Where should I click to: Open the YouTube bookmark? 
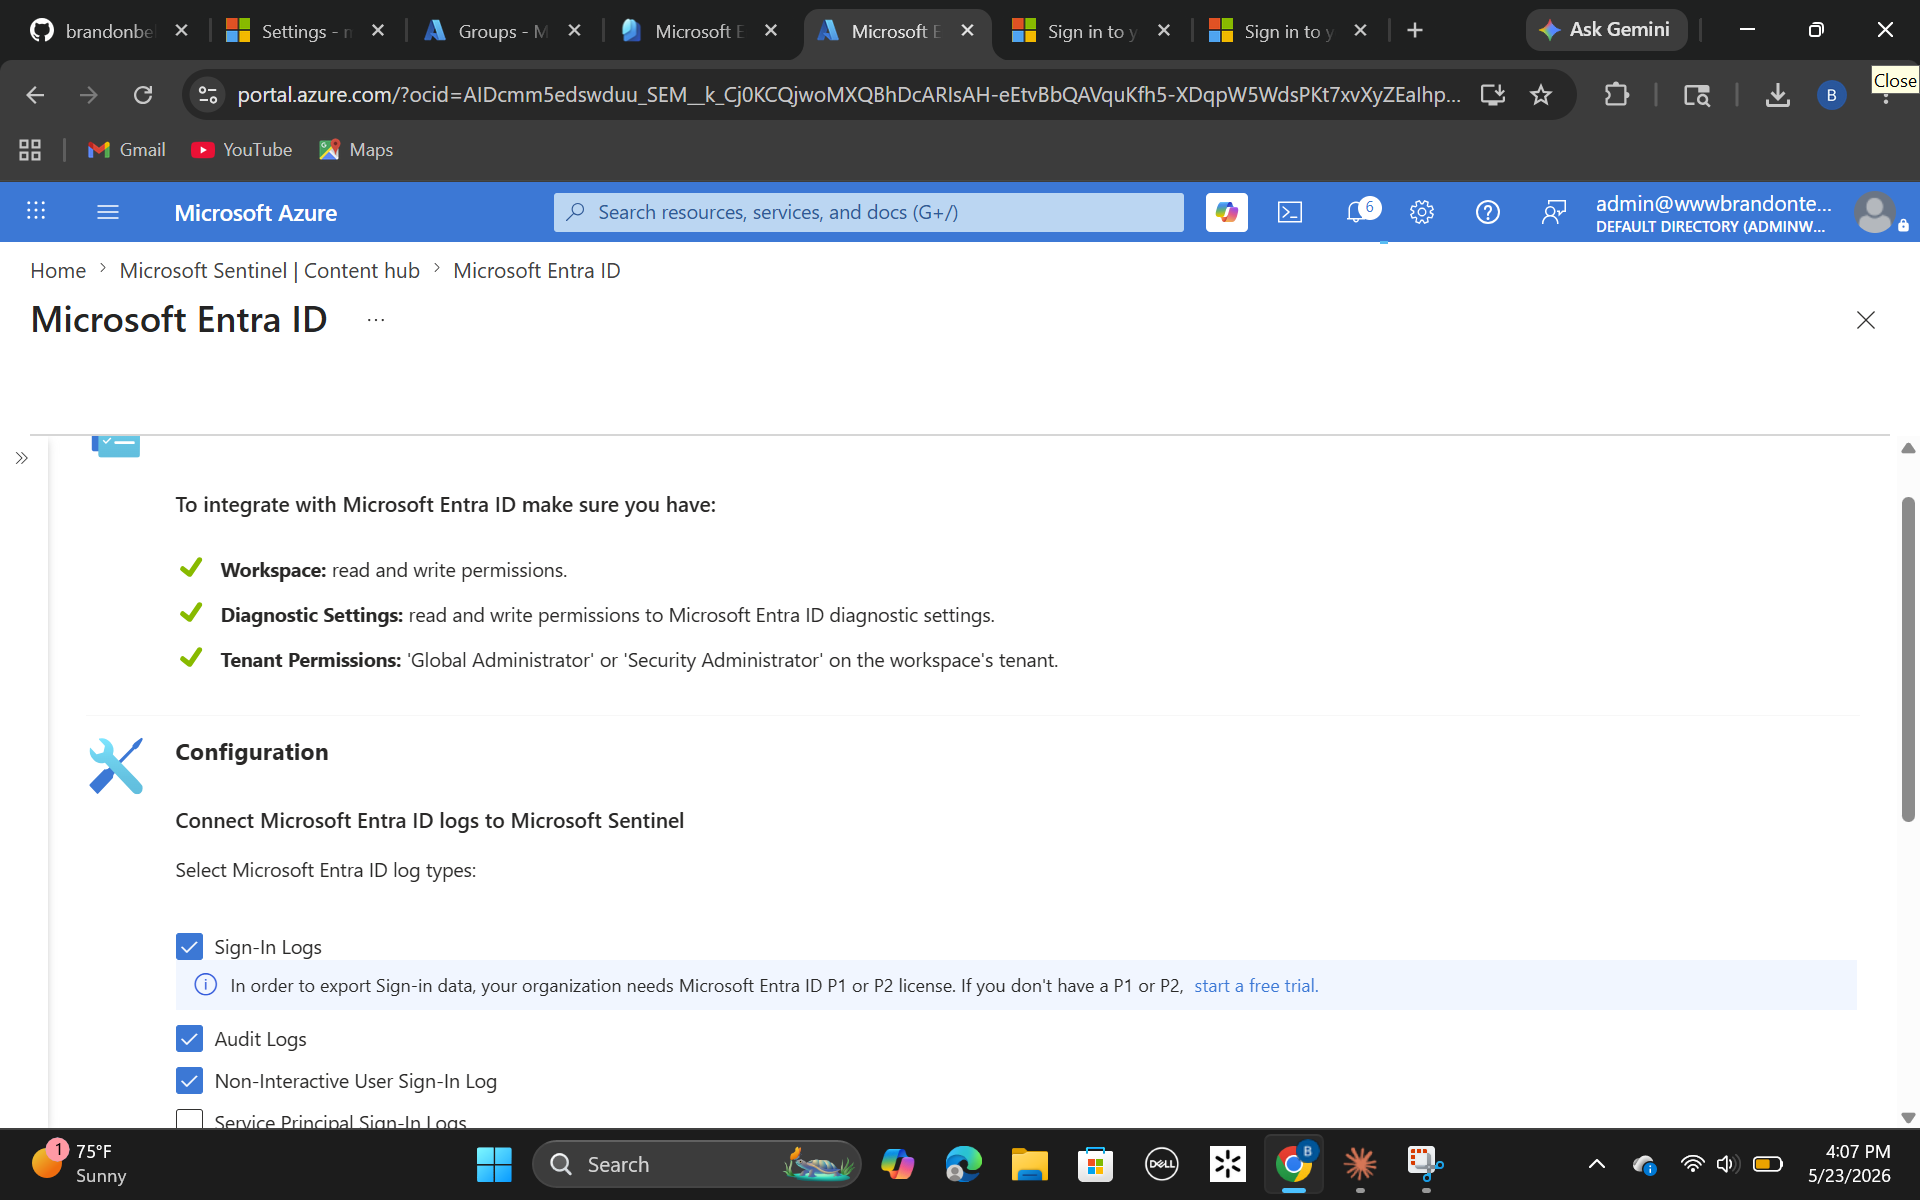242,150
